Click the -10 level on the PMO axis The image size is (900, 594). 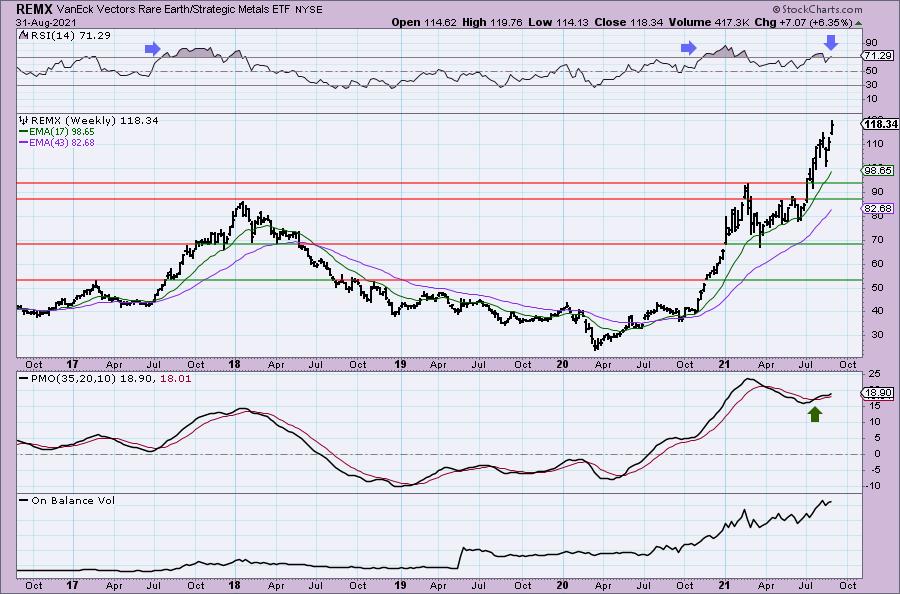[x=872, y=486]
